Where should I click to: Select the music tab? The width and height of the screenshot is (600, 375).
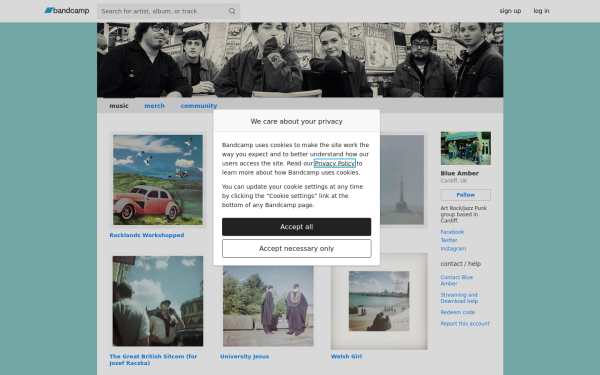click(119, 106)
